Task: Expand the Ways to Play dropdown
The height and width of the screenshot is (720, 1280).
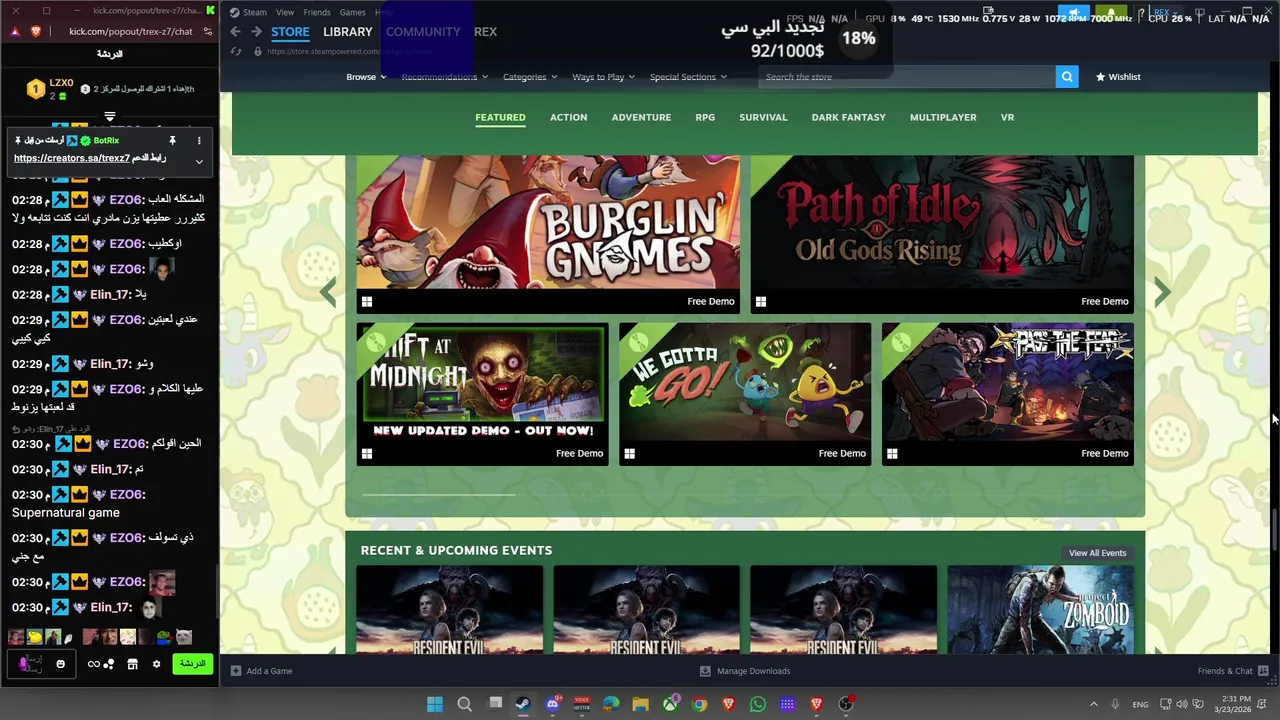Action: tap(603, 77)
